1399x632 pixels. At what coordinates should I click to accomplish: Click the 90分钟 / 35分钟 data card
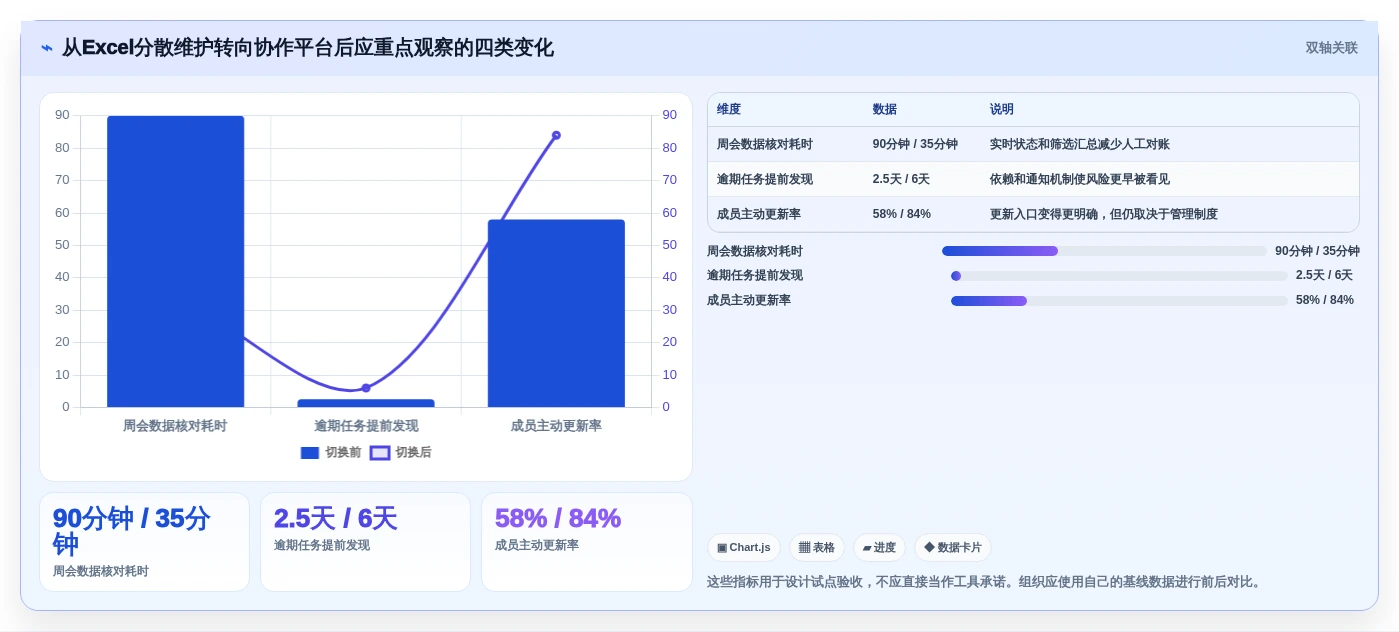pos(144,542)
